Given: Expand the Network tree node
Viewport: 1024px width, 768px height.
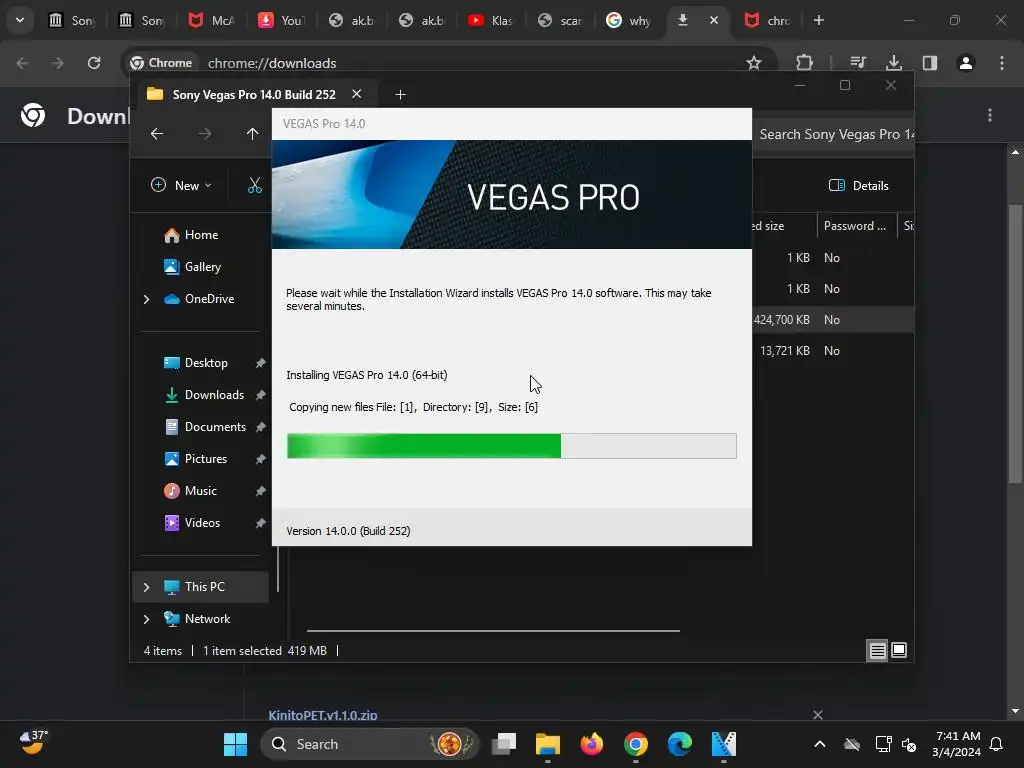Looking at the screenshot, I should (x=146, y=619).
